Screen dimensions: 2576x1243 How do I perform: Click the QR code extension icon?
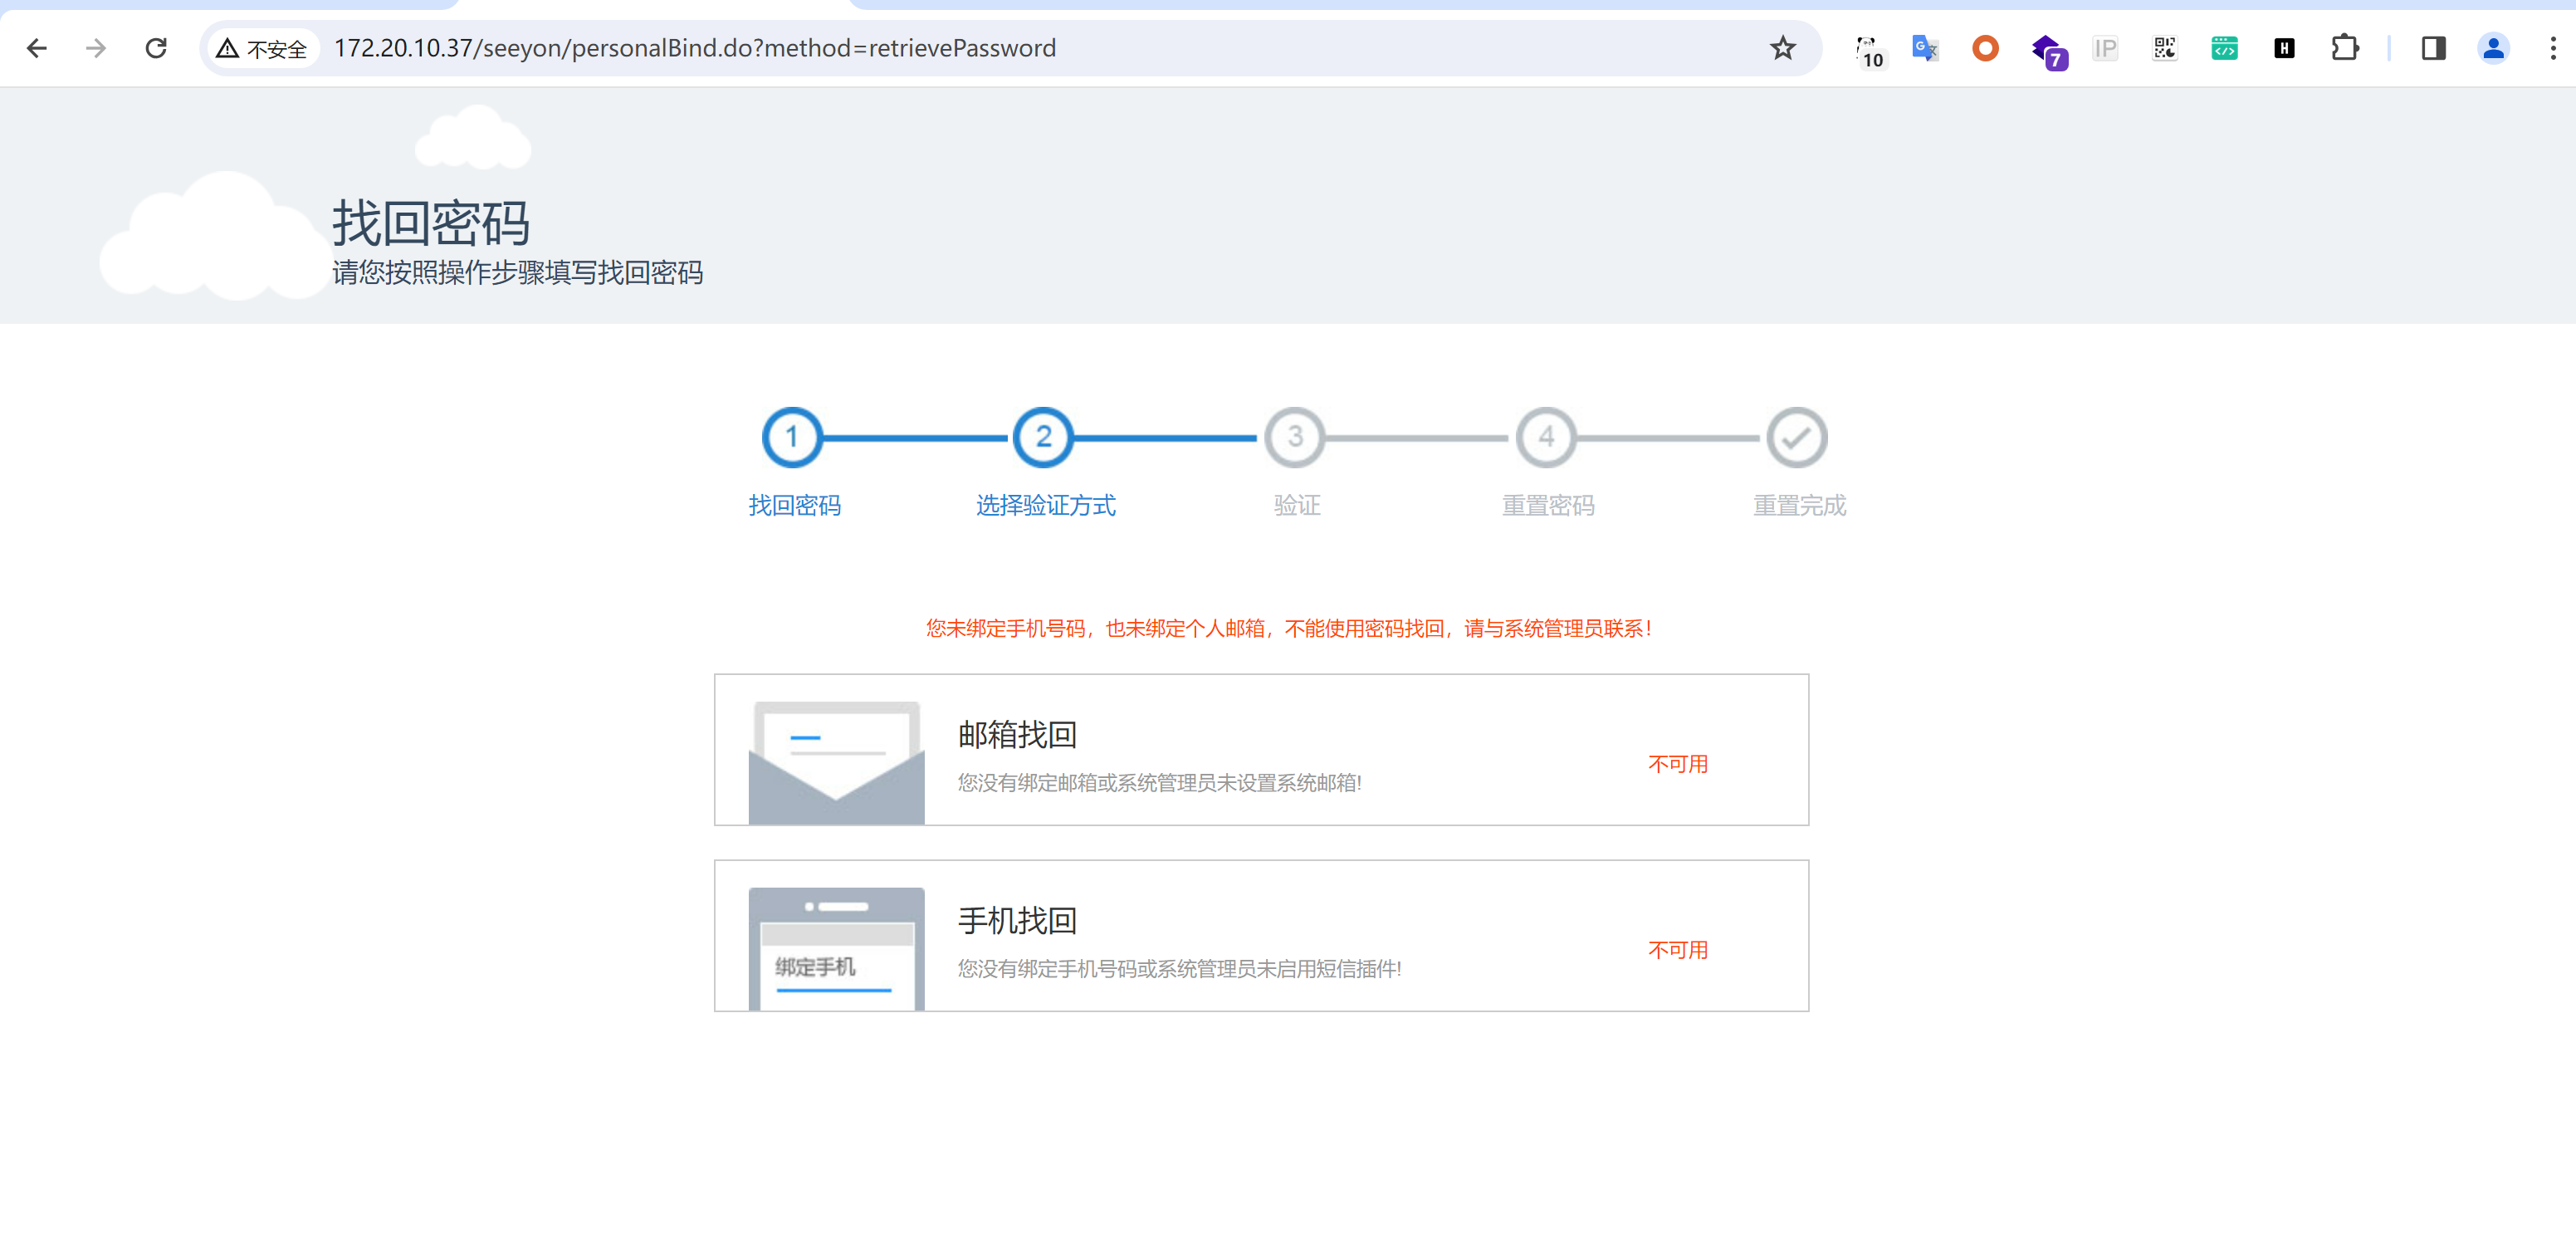click(2164, 48)
